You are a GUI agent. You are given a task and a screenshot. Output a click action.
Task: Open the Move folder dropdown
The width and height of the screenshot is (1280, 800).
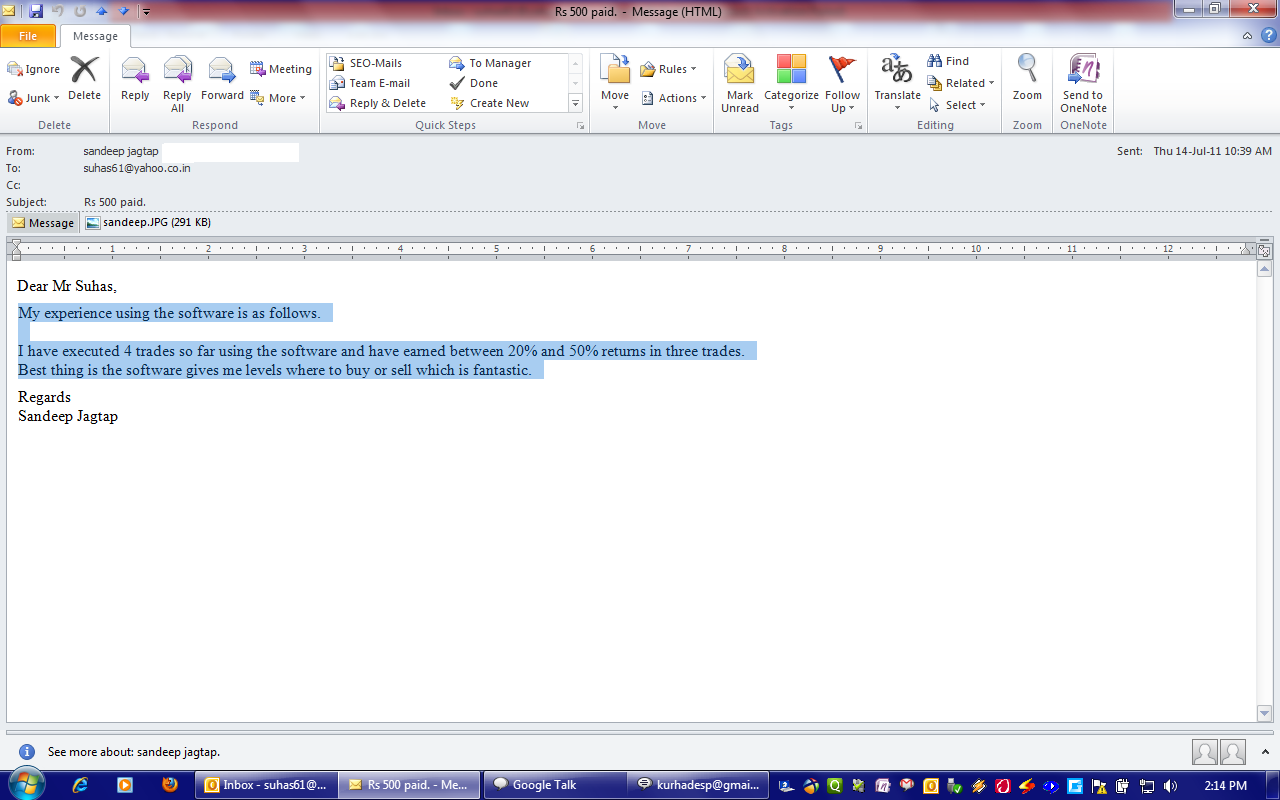point(615,84)
